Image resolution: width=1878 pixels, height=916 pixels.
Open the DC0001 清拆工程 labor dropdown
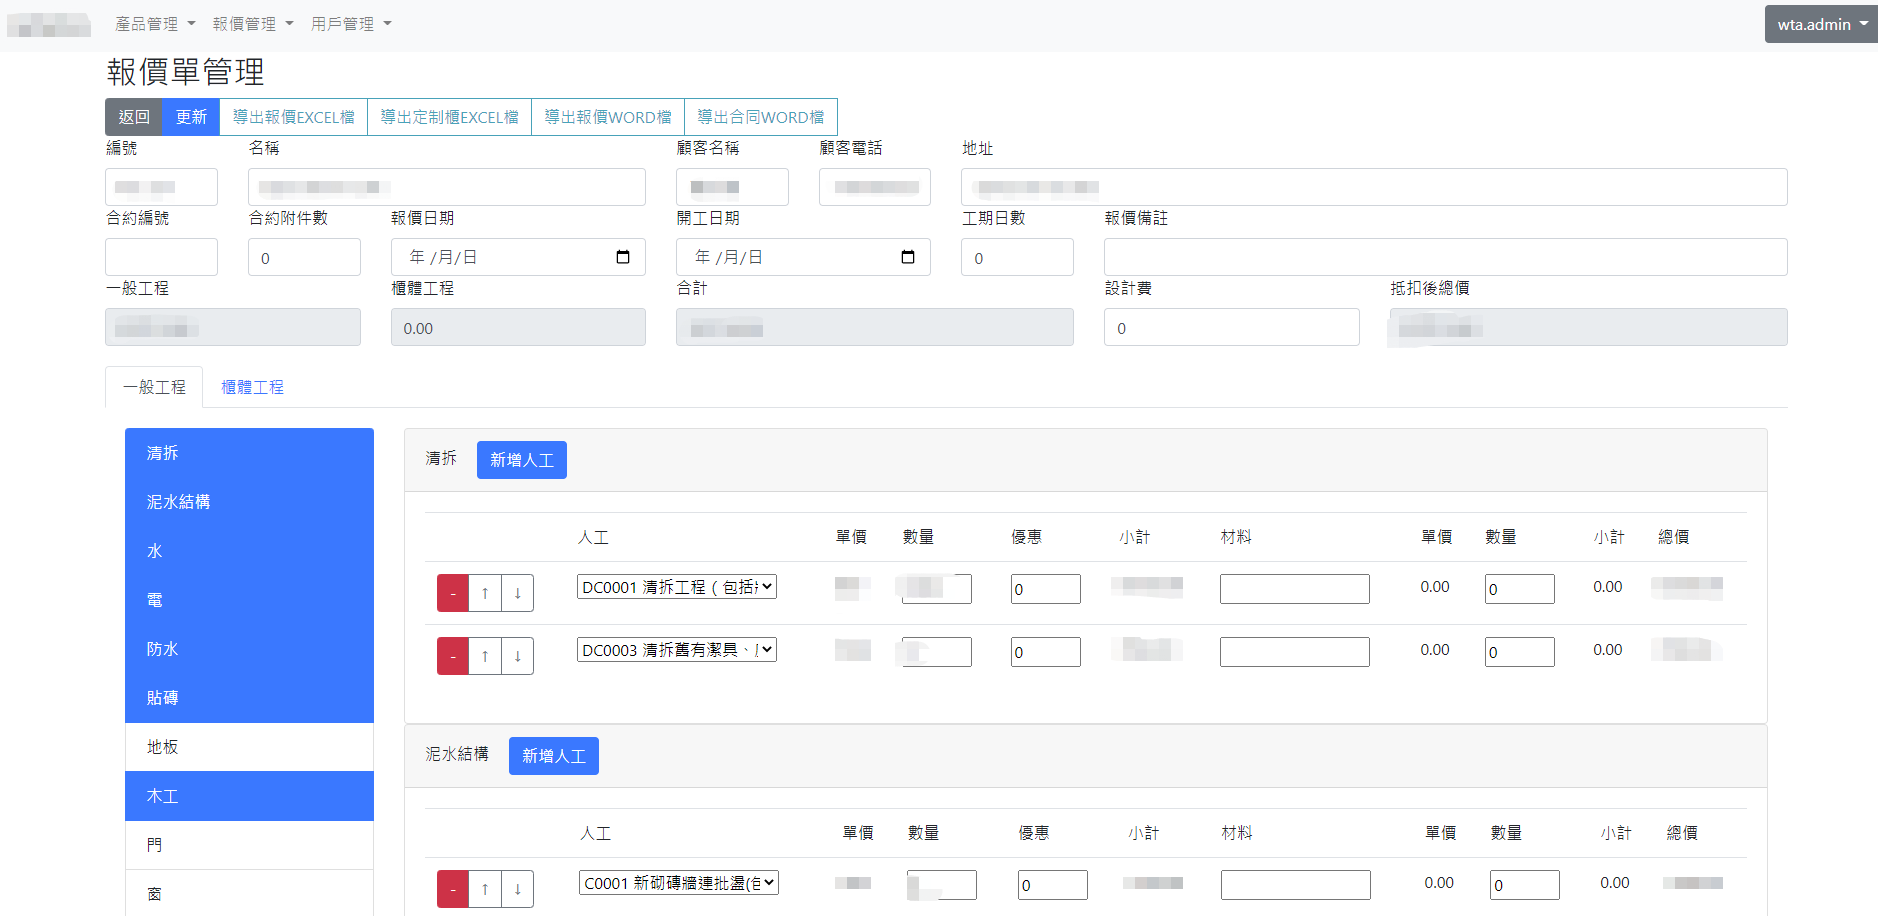coord(677,587)
